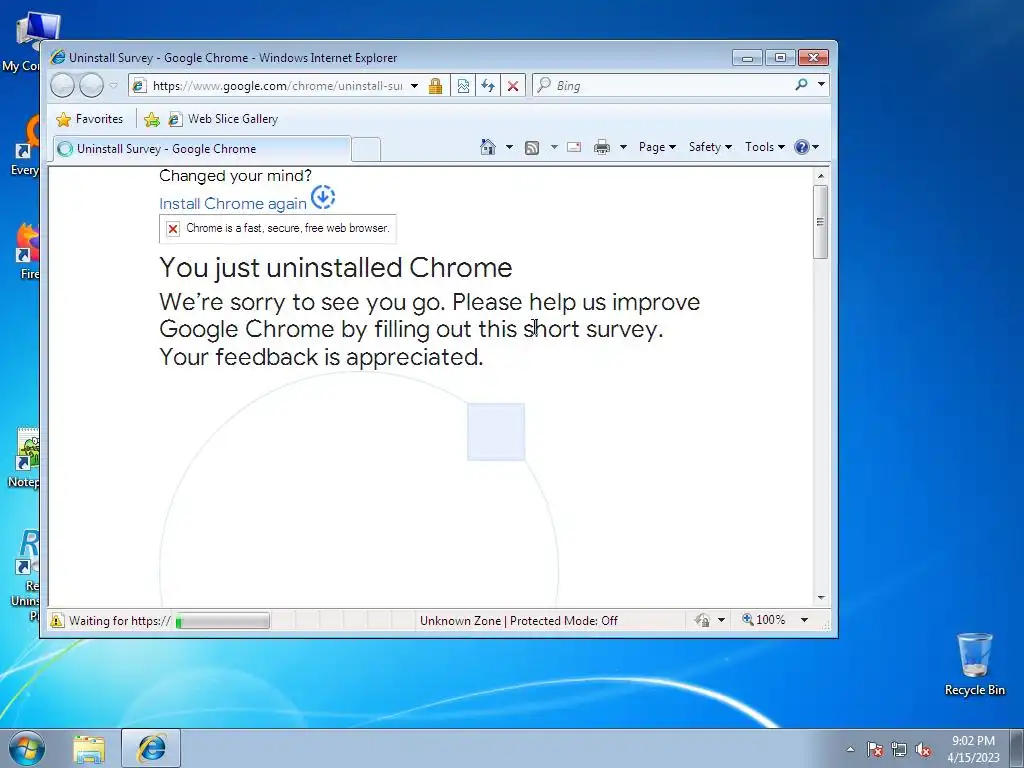Screen dimensions: 1024x768
Task: Open the Favorites star button
Action: tap(90, 119)
